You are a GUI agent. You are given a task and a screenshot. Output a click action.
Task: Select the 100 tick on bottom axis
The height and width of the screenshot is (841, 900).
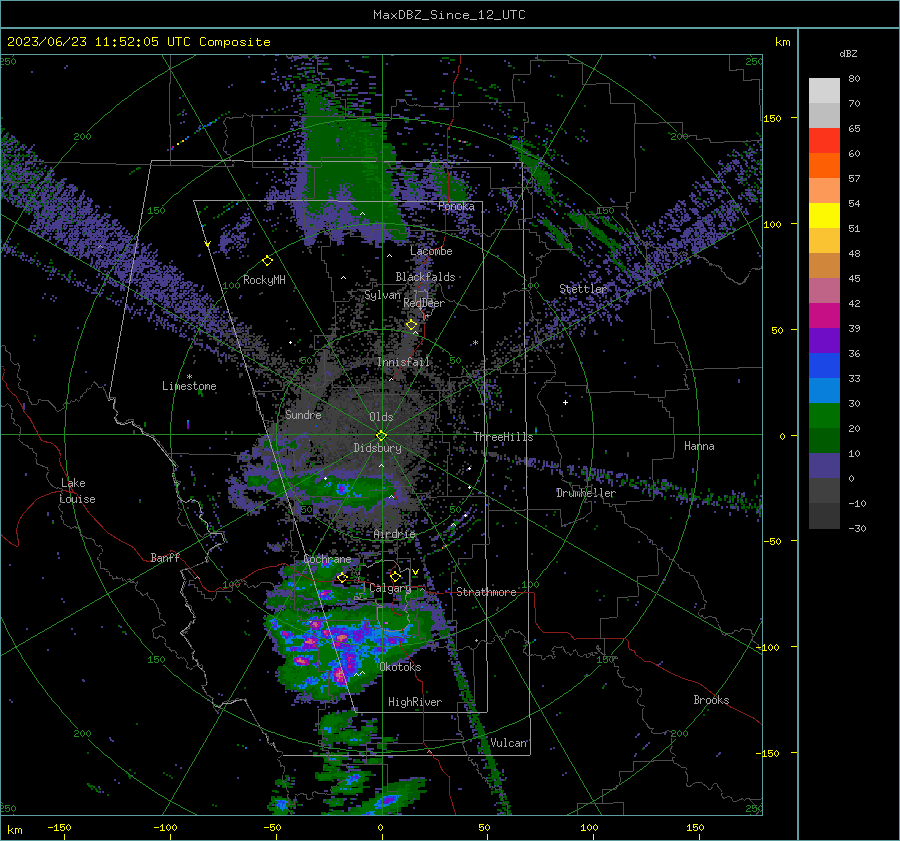click(589, 827)
